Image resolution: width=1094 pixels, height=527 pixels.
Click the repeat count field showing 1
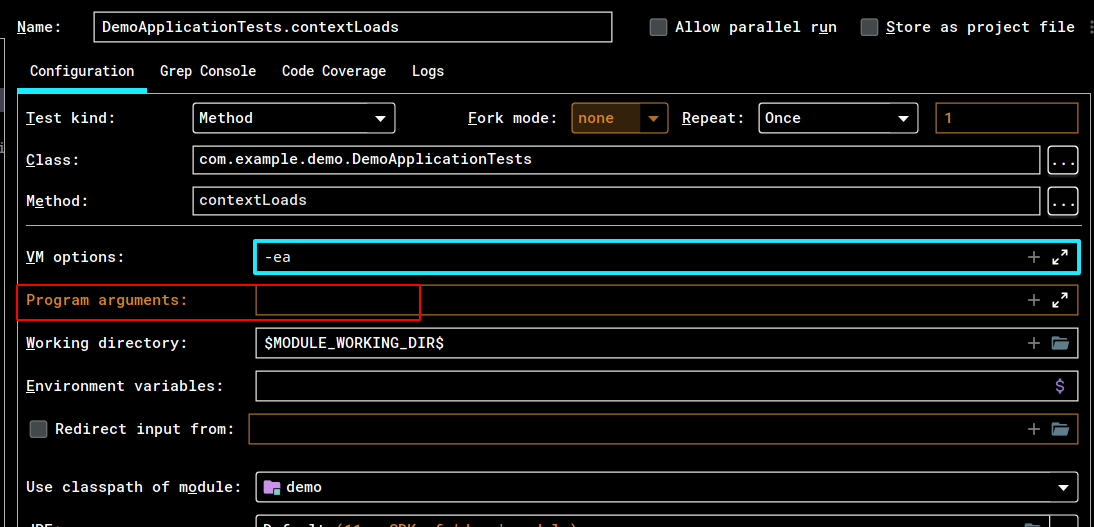pyautogui.click(x=1007, y=118)
